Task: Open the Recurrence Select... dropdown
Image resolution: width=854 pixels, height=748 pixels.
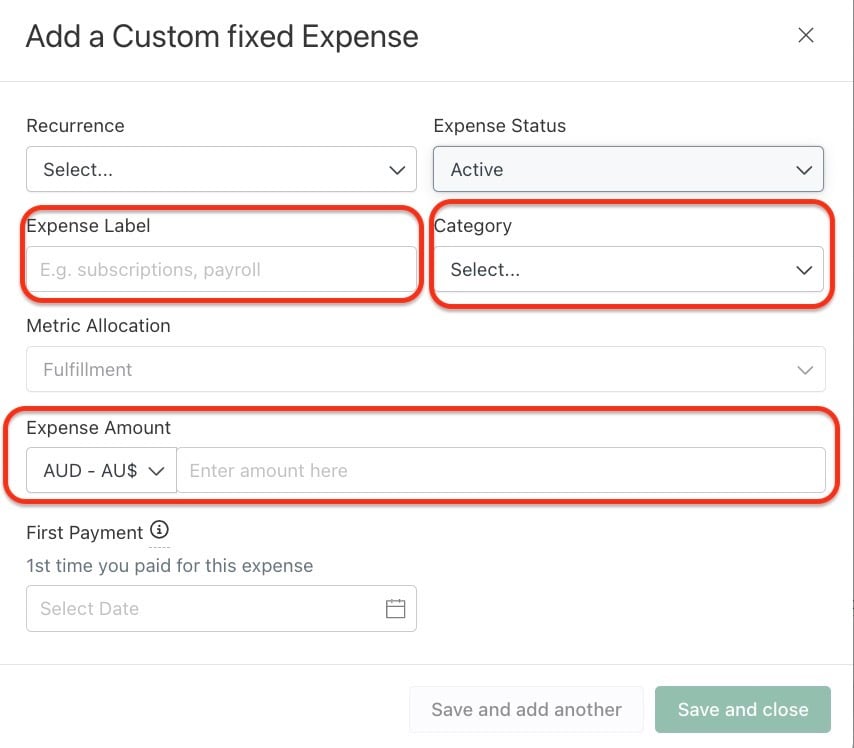Action: click(x=221, y=169)
